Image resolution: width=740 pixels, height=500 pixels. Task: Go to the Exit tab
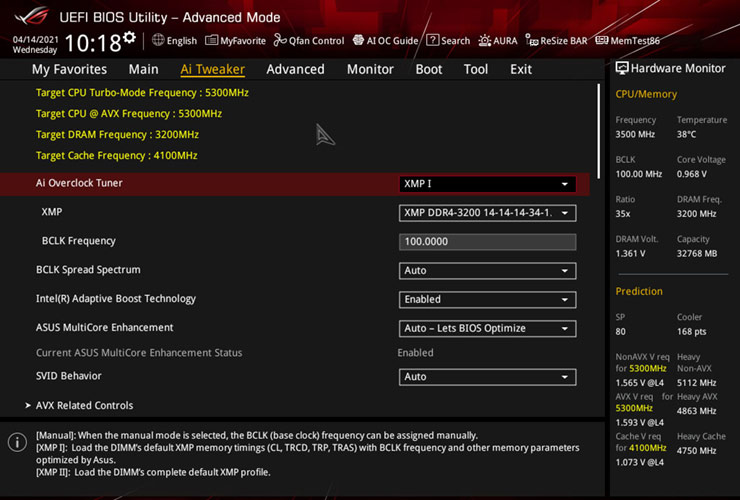(x=521, y=69)
